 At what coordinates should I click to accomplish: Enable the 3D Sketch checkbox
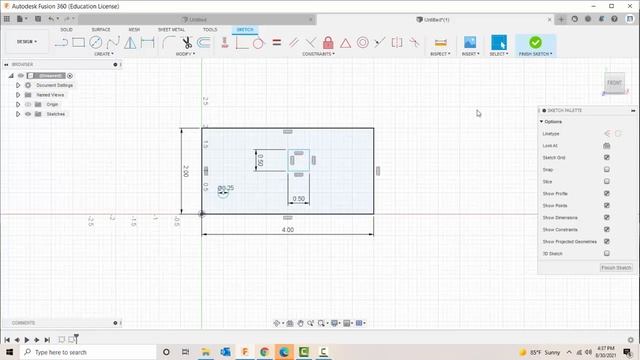tap(607, 253)
